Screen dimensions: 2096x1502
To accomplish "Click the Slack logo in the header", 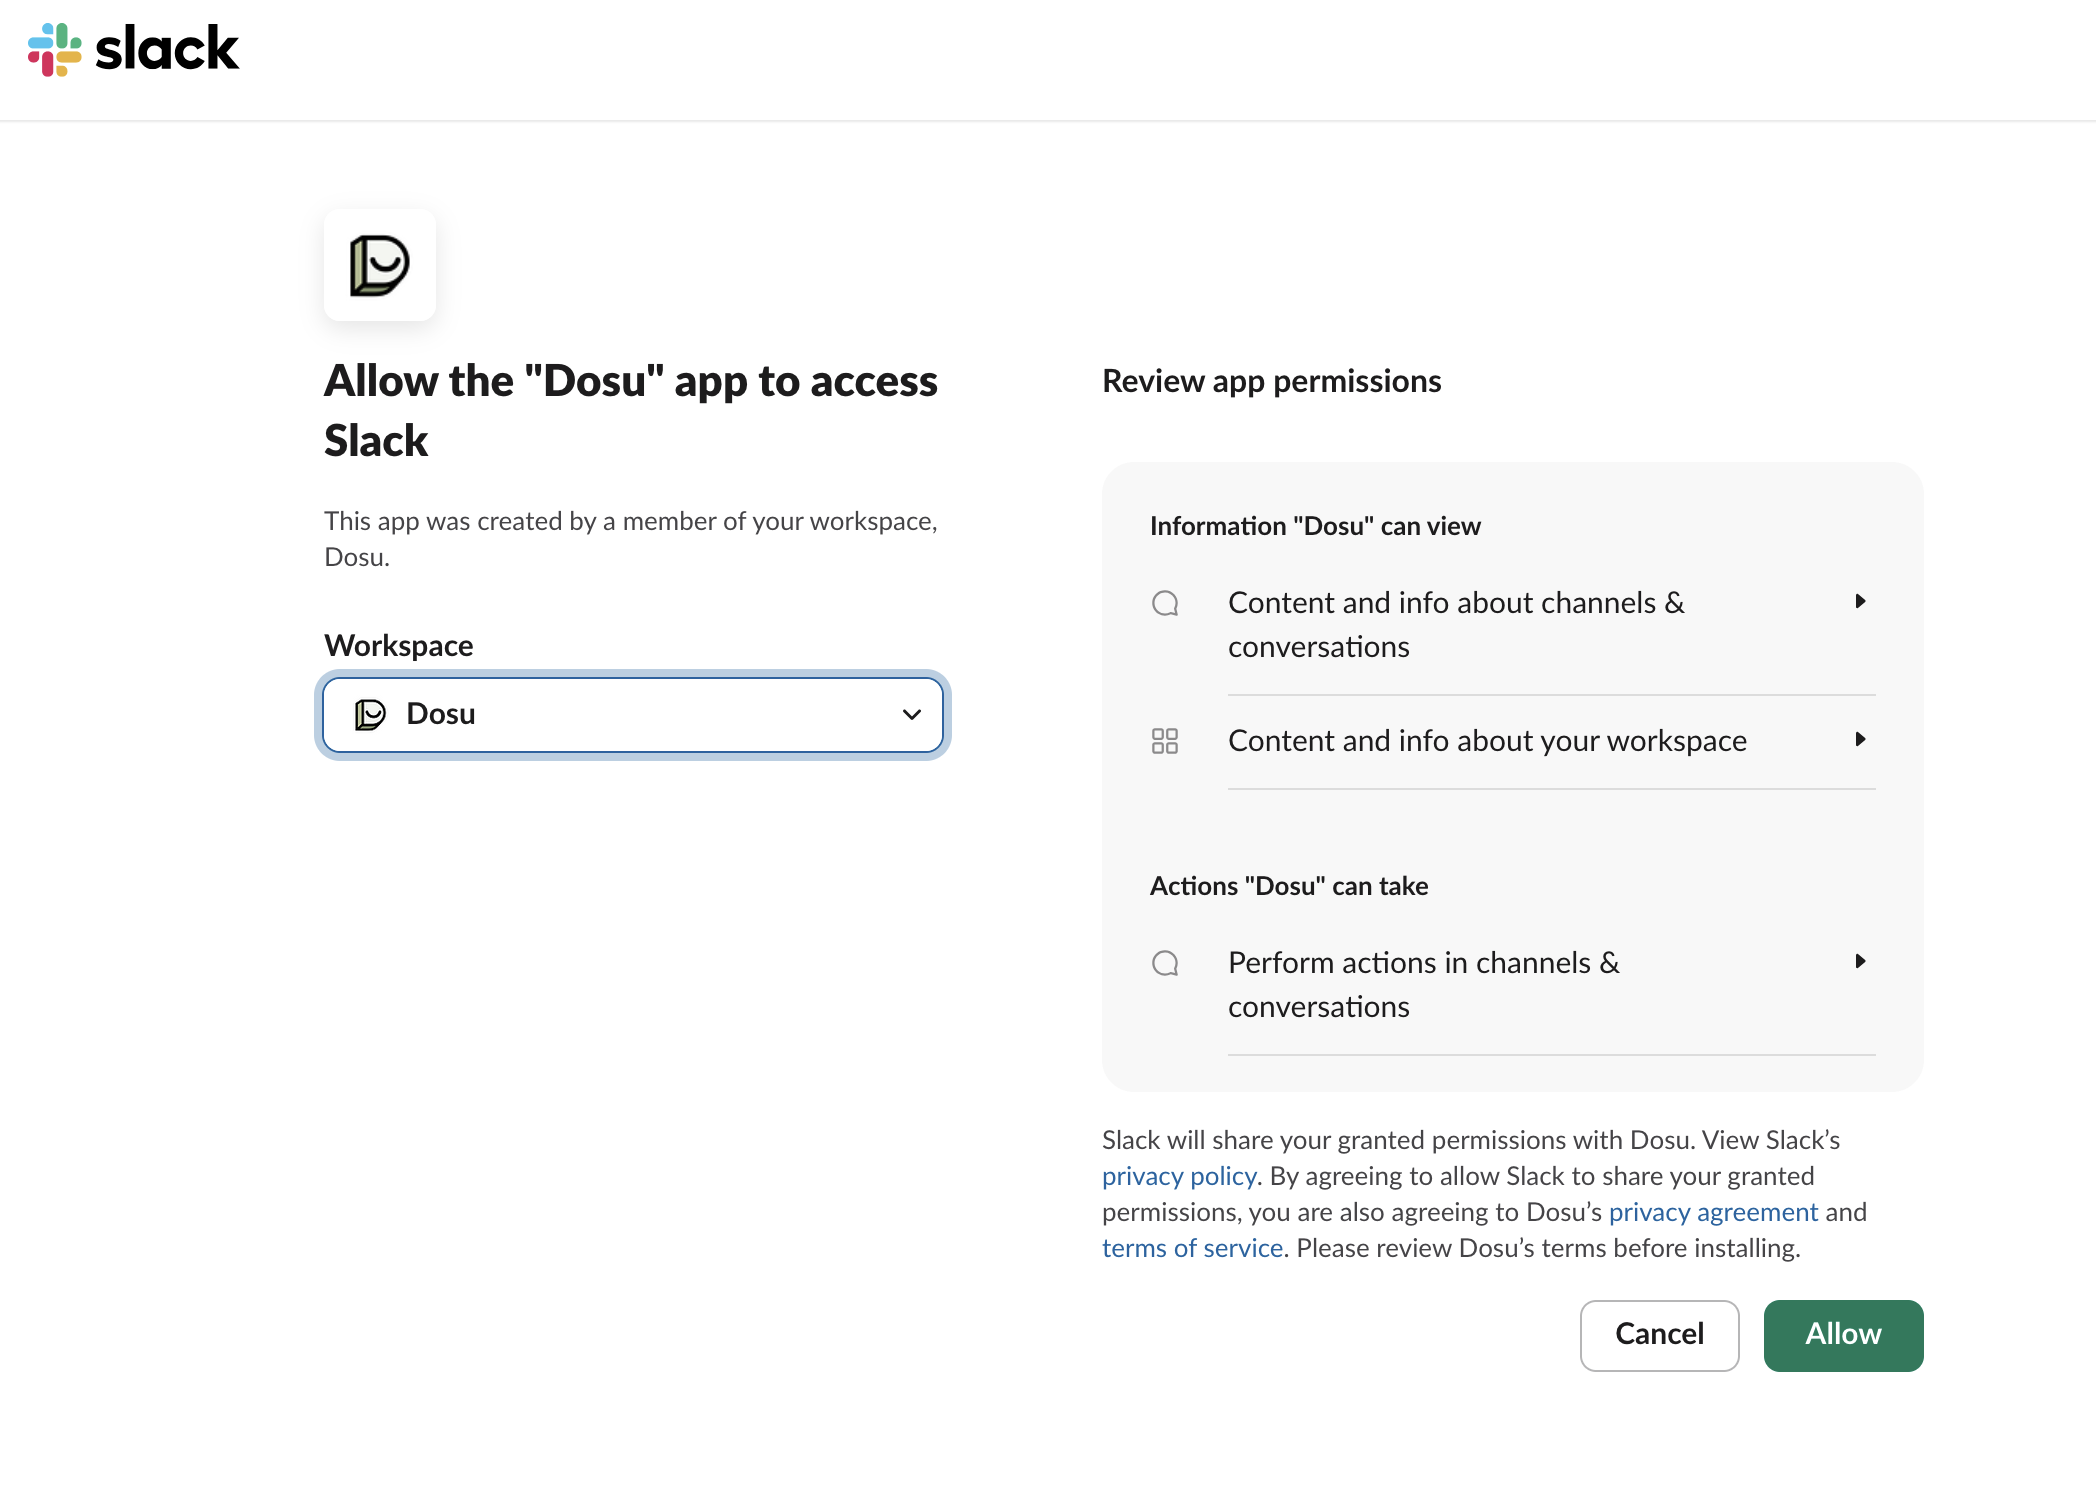I will 133,49.
